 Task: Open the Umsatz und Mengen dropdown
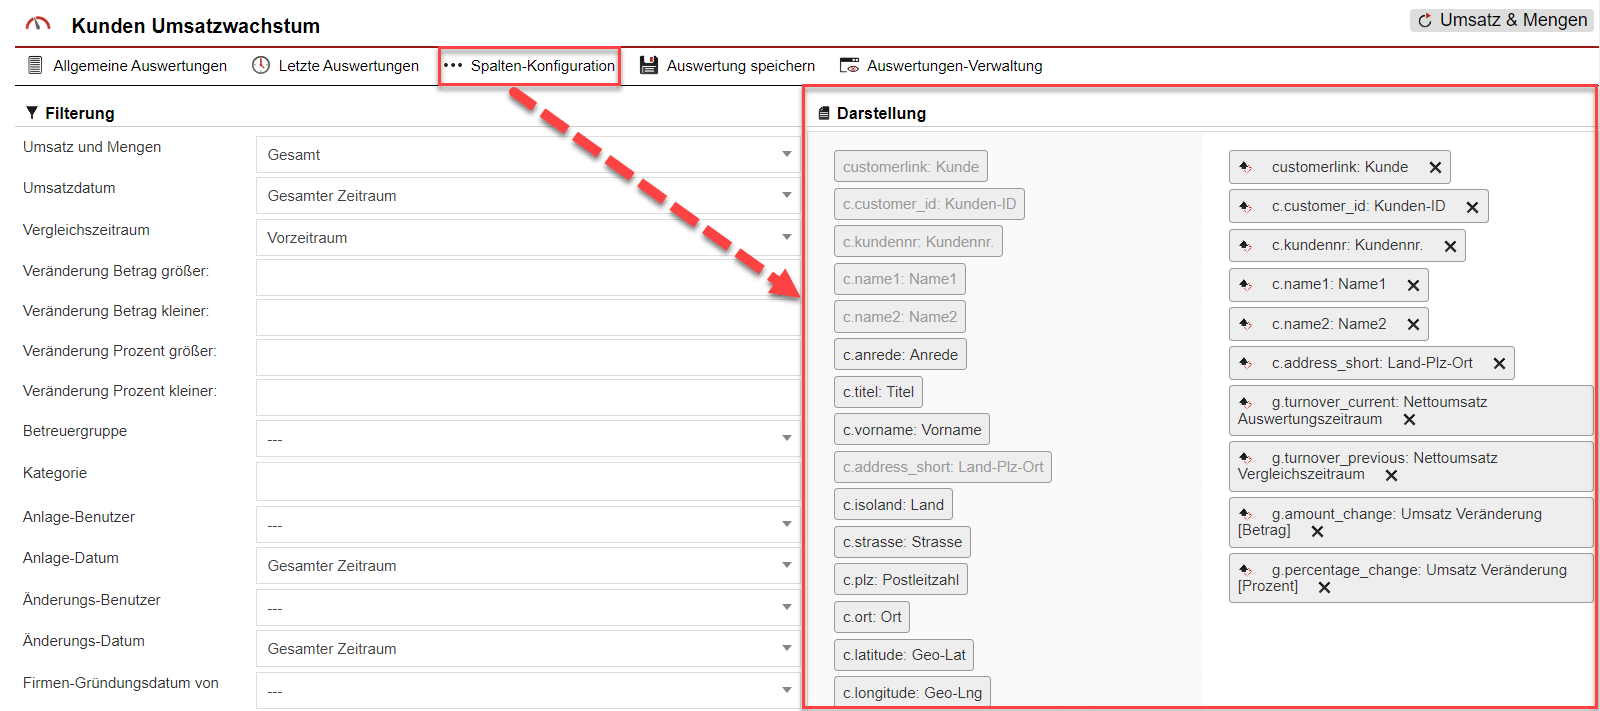pyautogui.click(x=527, y=155)
